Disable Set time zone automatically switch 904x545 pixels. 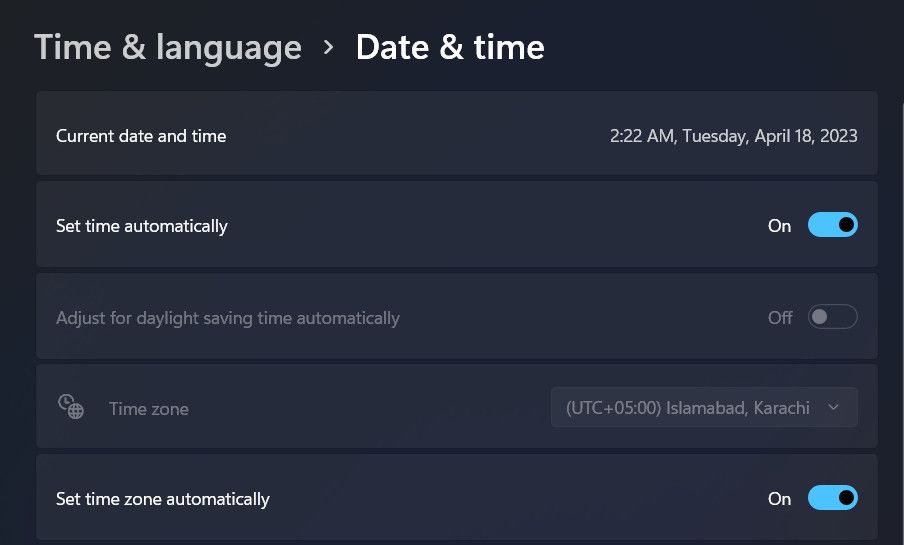(x=832, y=498)
